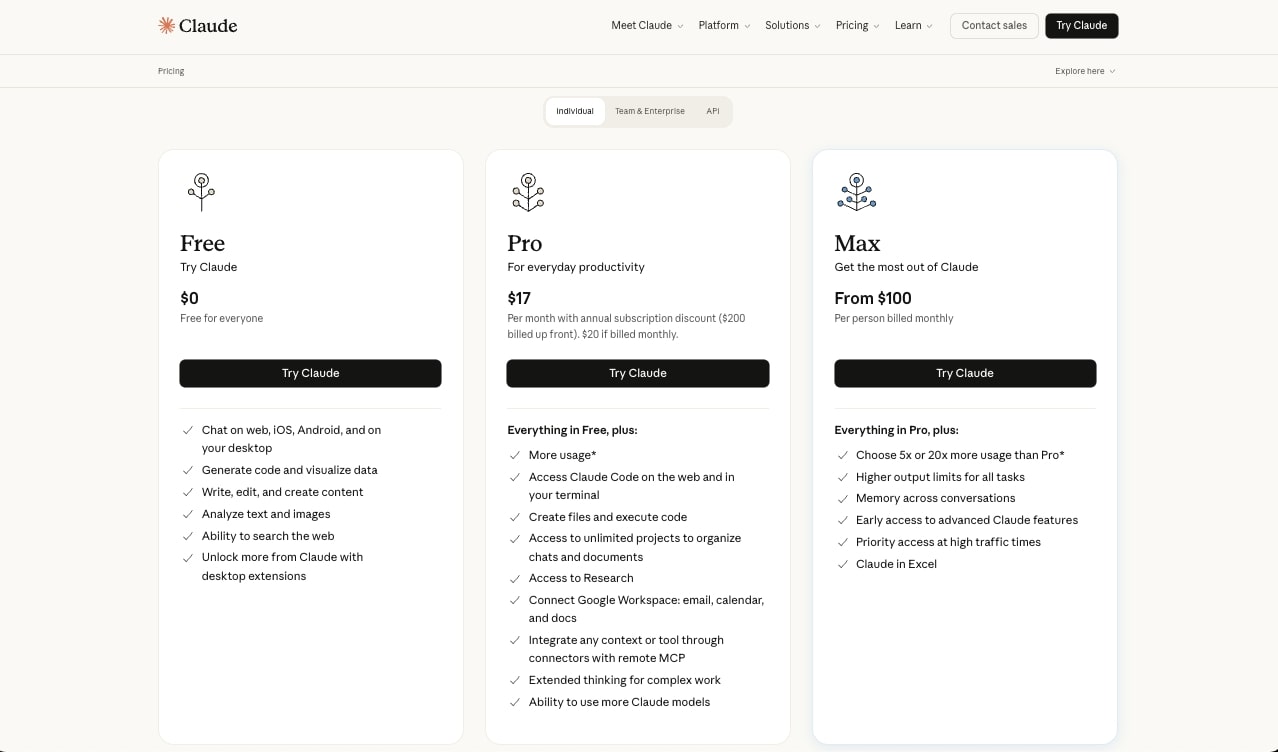Screen dimensions: 1278x752
Task: Click 'Get the most out of Claude' subtitle
Action: point(906,267)
